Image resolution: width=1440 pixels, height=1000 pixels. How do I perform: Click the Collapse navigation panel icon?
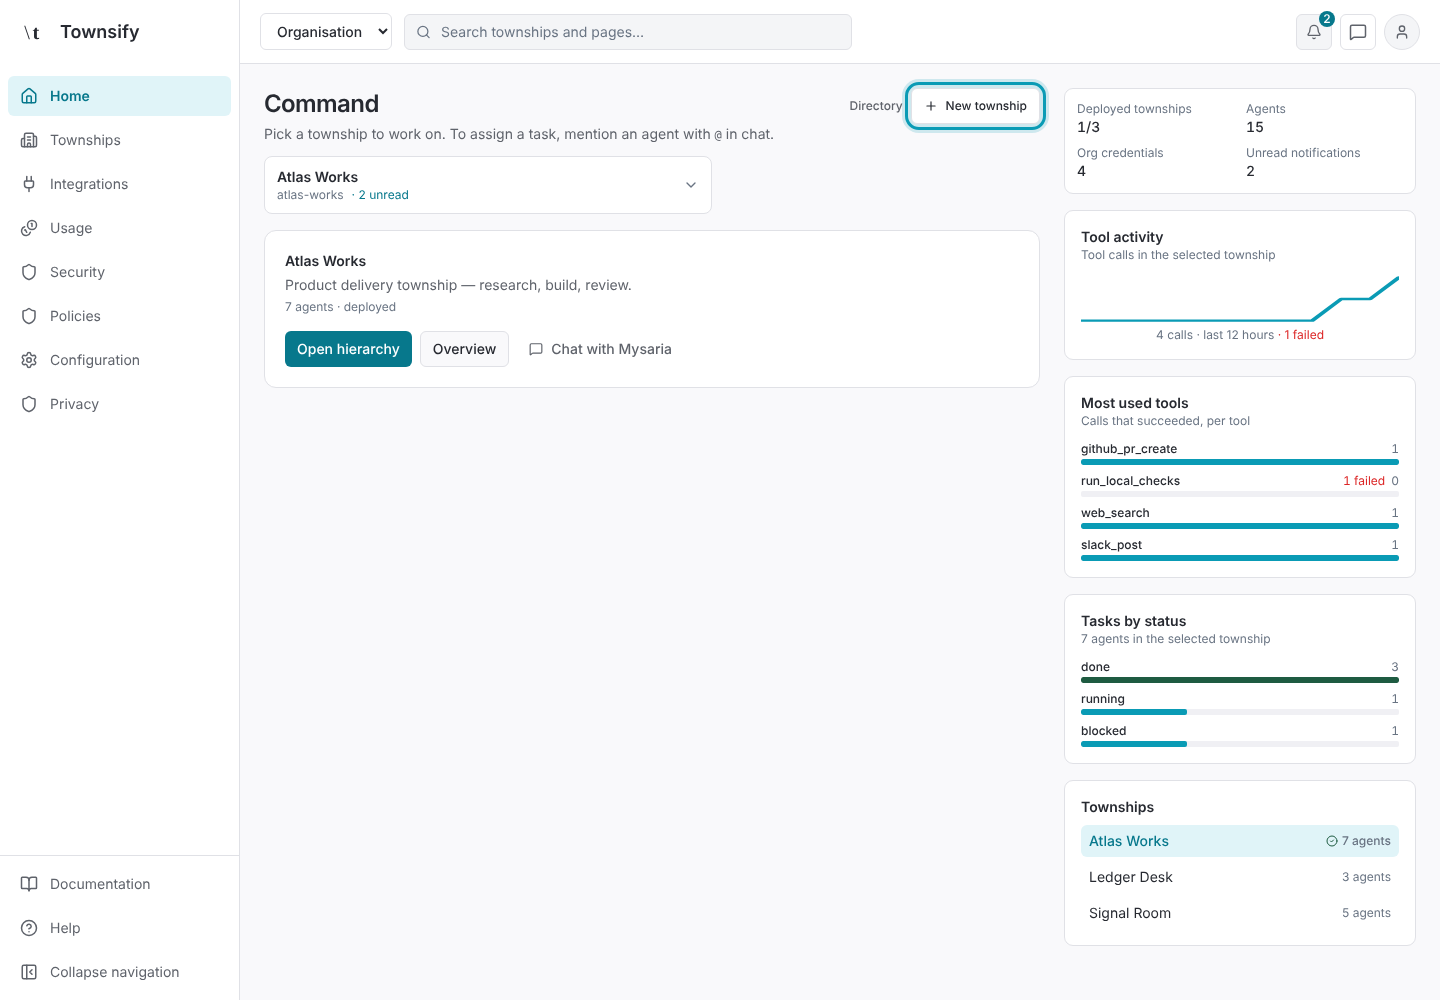pos(29,972)
